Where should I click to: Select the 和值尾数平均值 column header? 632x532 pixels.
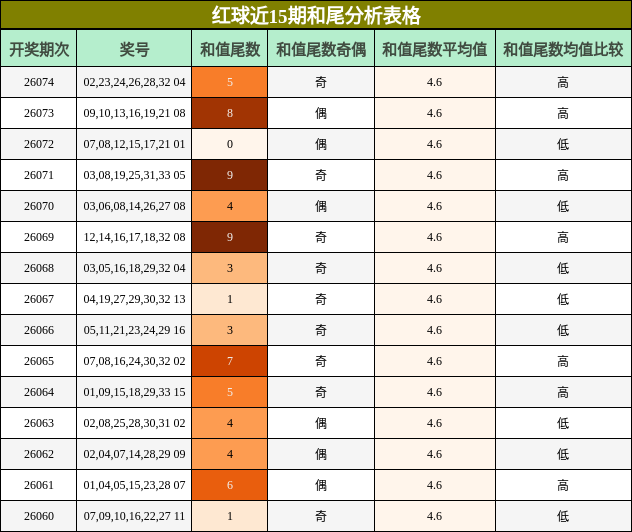coord(434,49)
